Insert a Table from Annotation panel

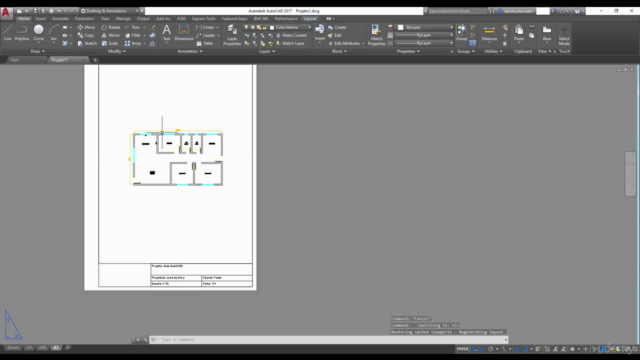click(x=205, y=43)
